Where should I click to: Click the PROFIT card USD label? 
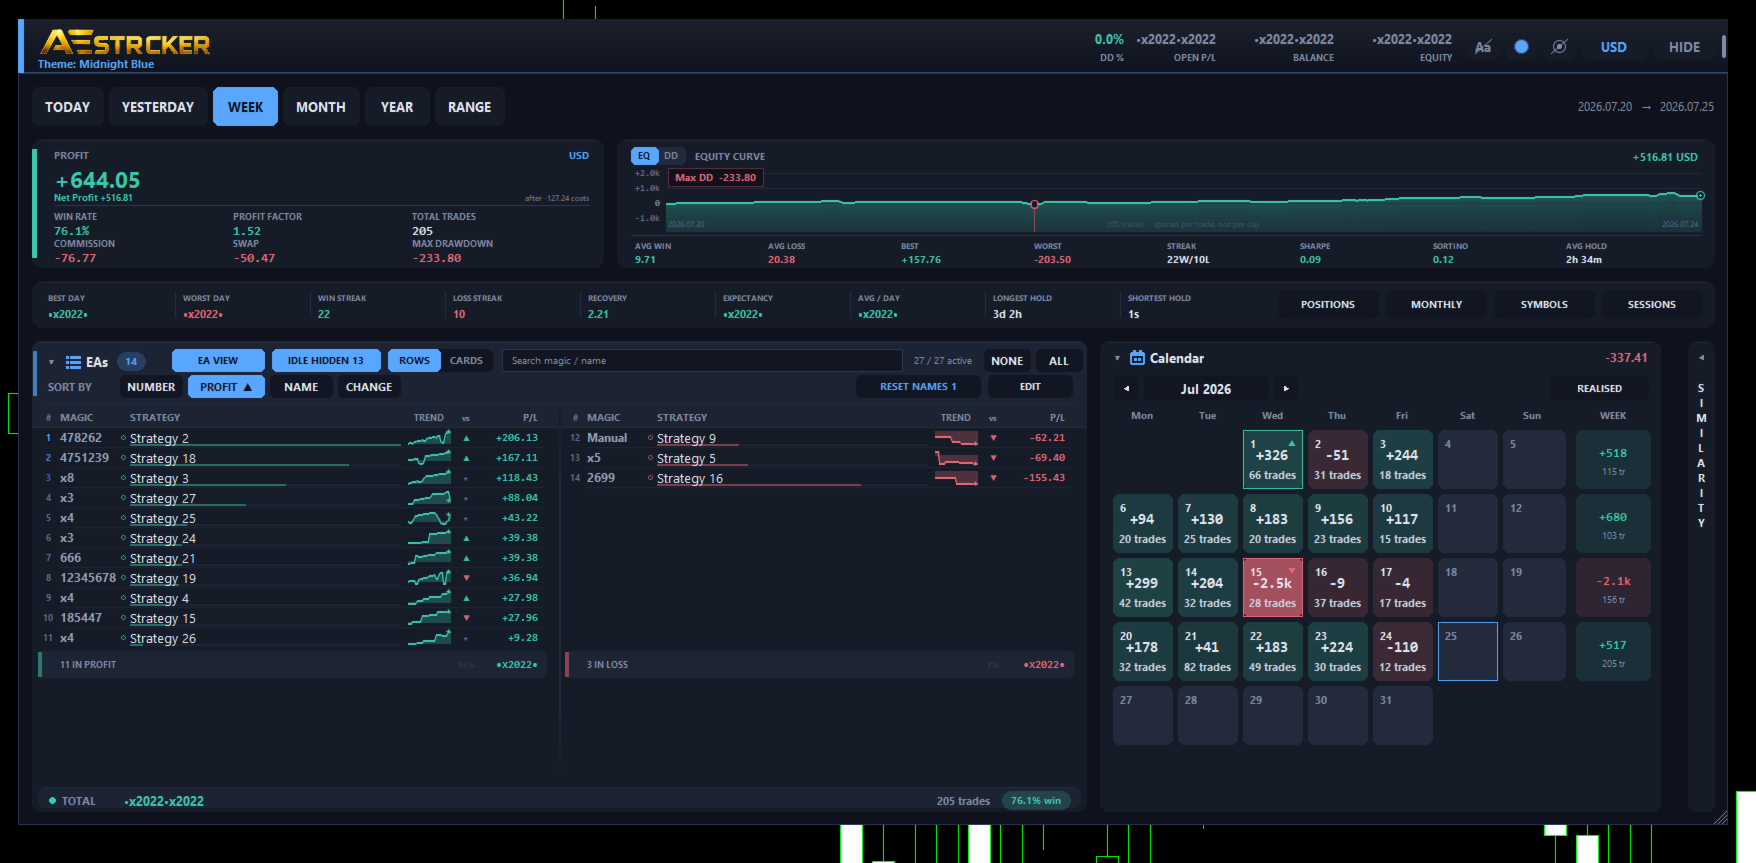pos(578,156)
